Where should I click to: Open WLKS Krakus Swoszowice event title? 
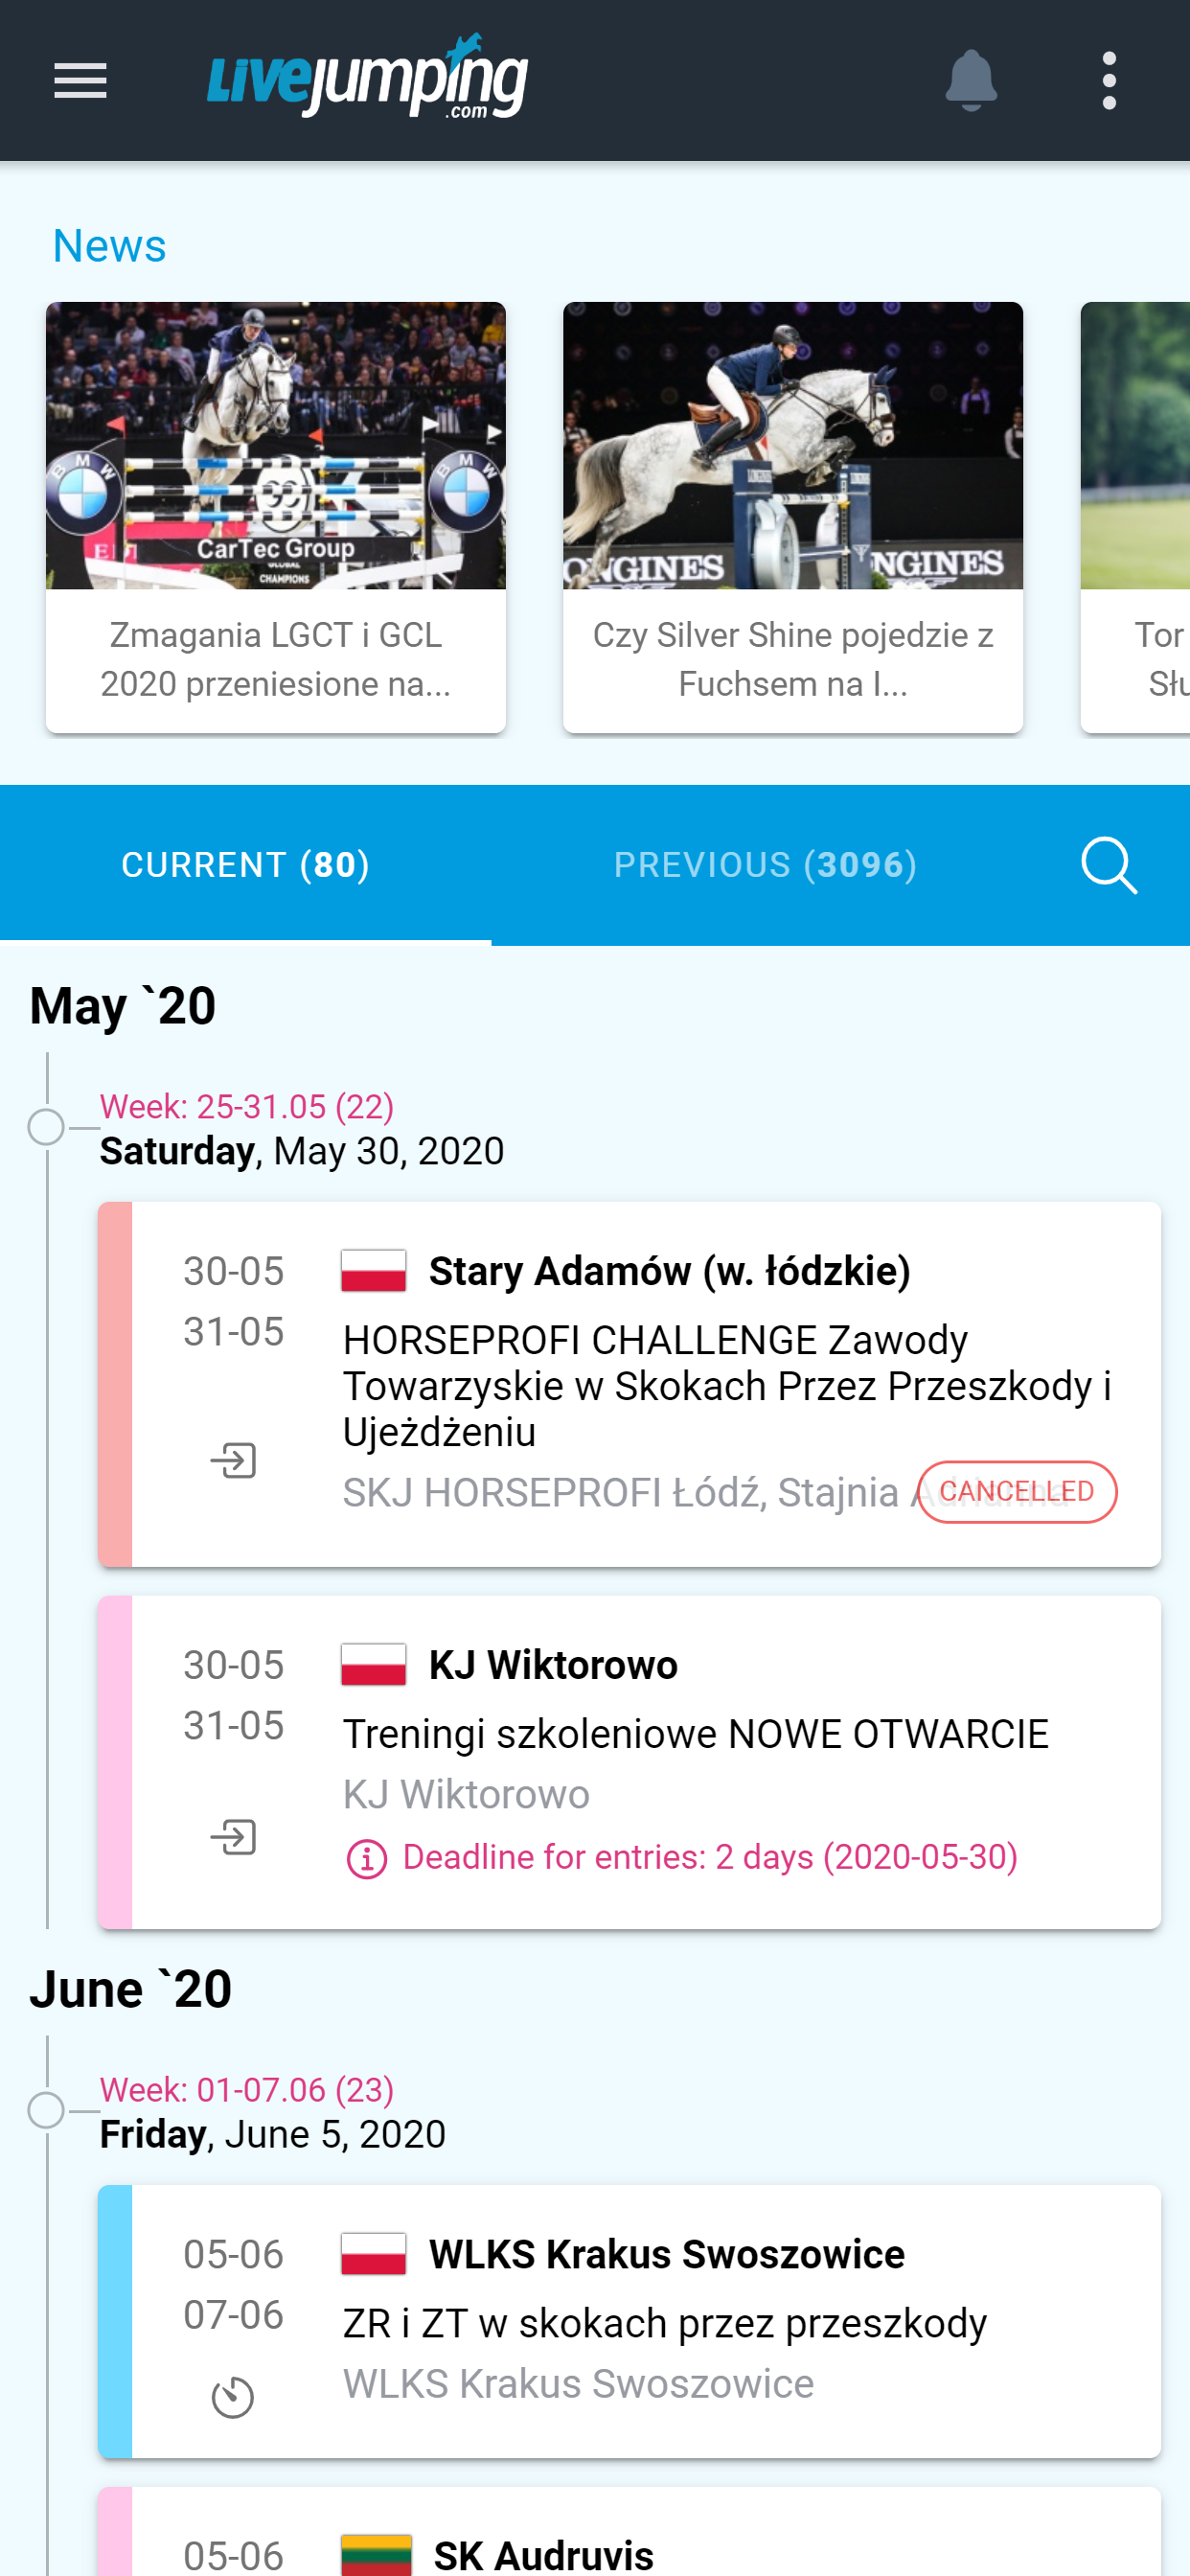(x=666, y=2255)
